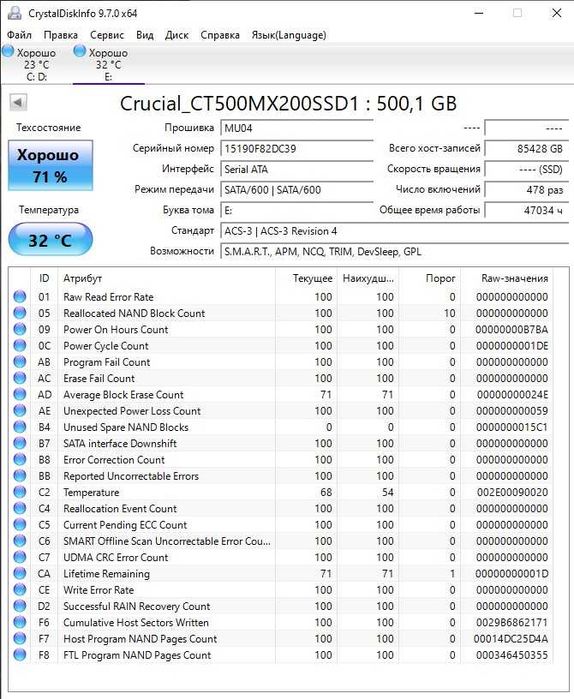Click status orb for Unused Spare NAND Blocks
This screenshot has width=574, height=699.
click(x=20, y=427)
